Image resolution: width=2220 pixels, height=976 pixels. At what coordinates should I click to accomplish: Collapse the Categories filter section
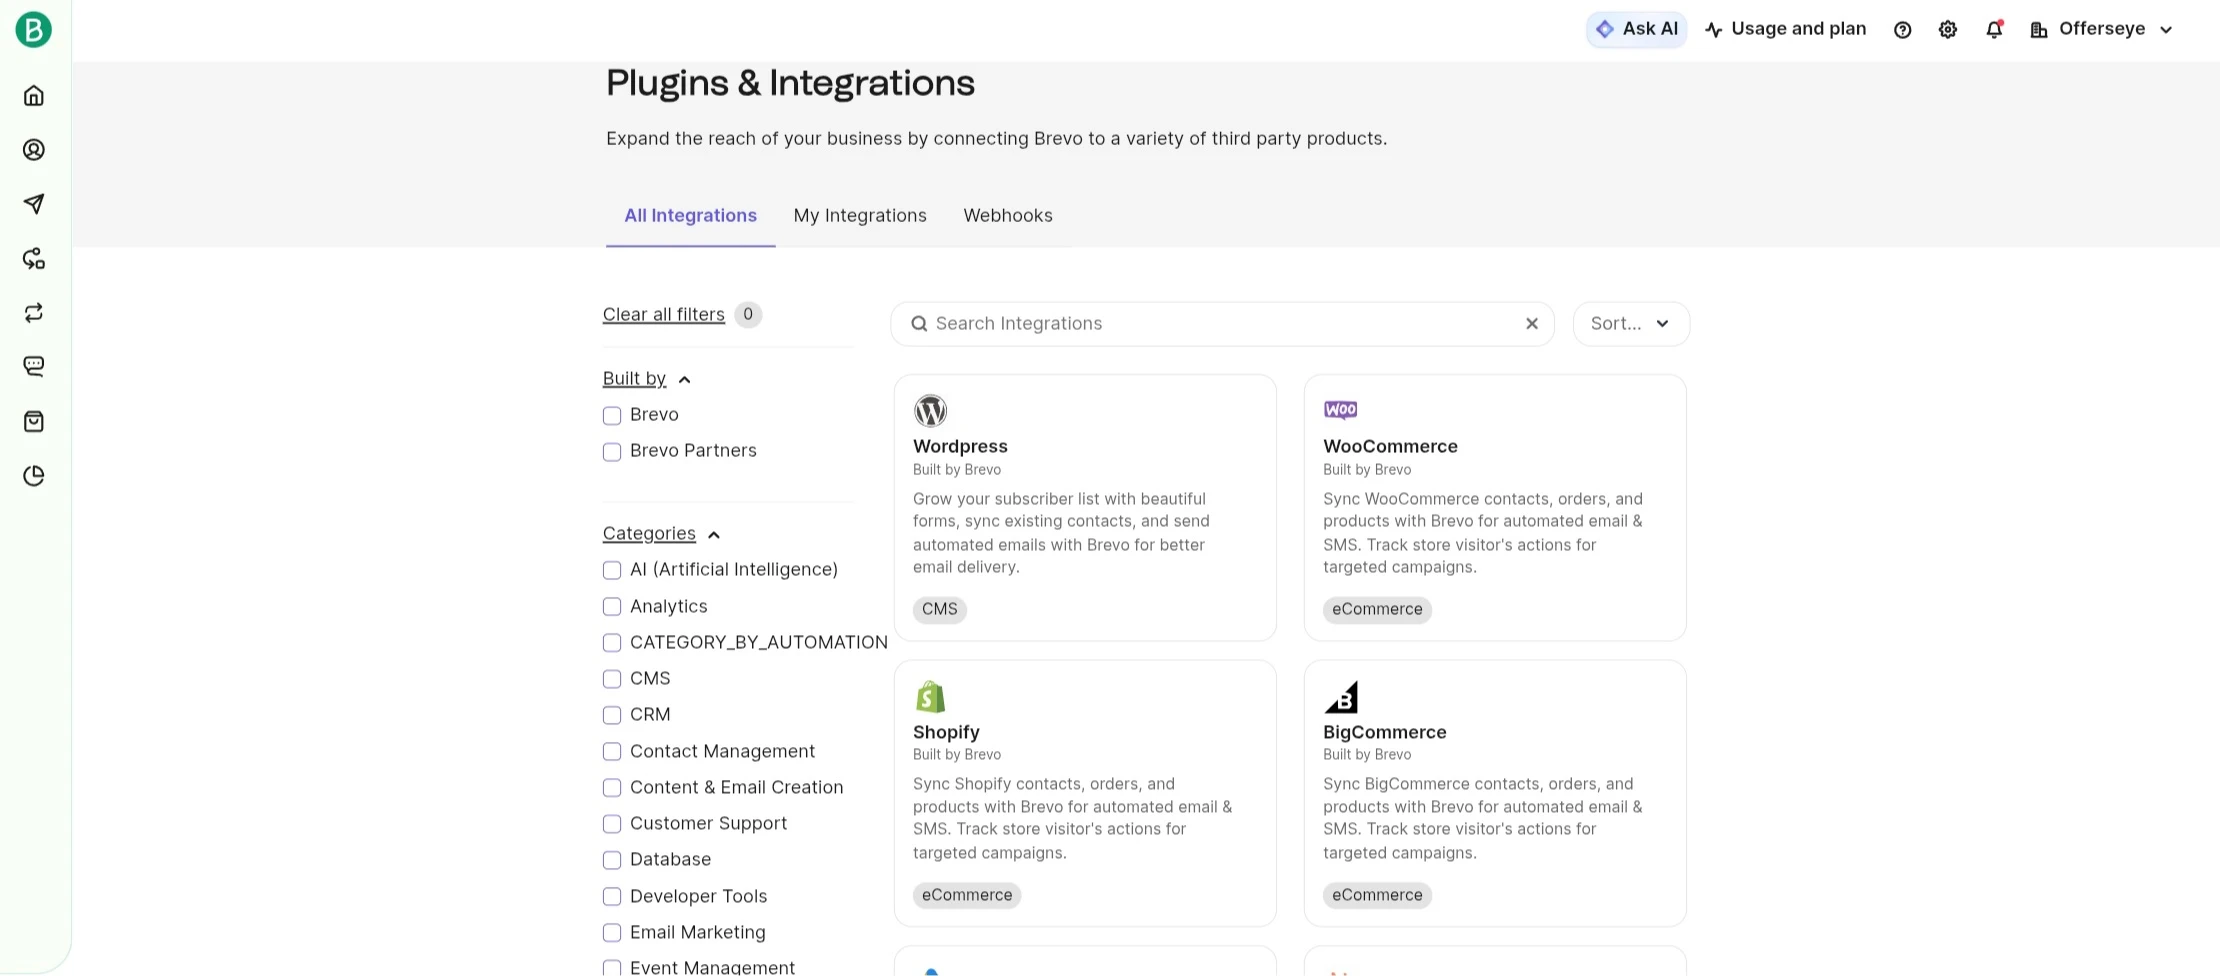pyautogui.click(x=661, y=534)
